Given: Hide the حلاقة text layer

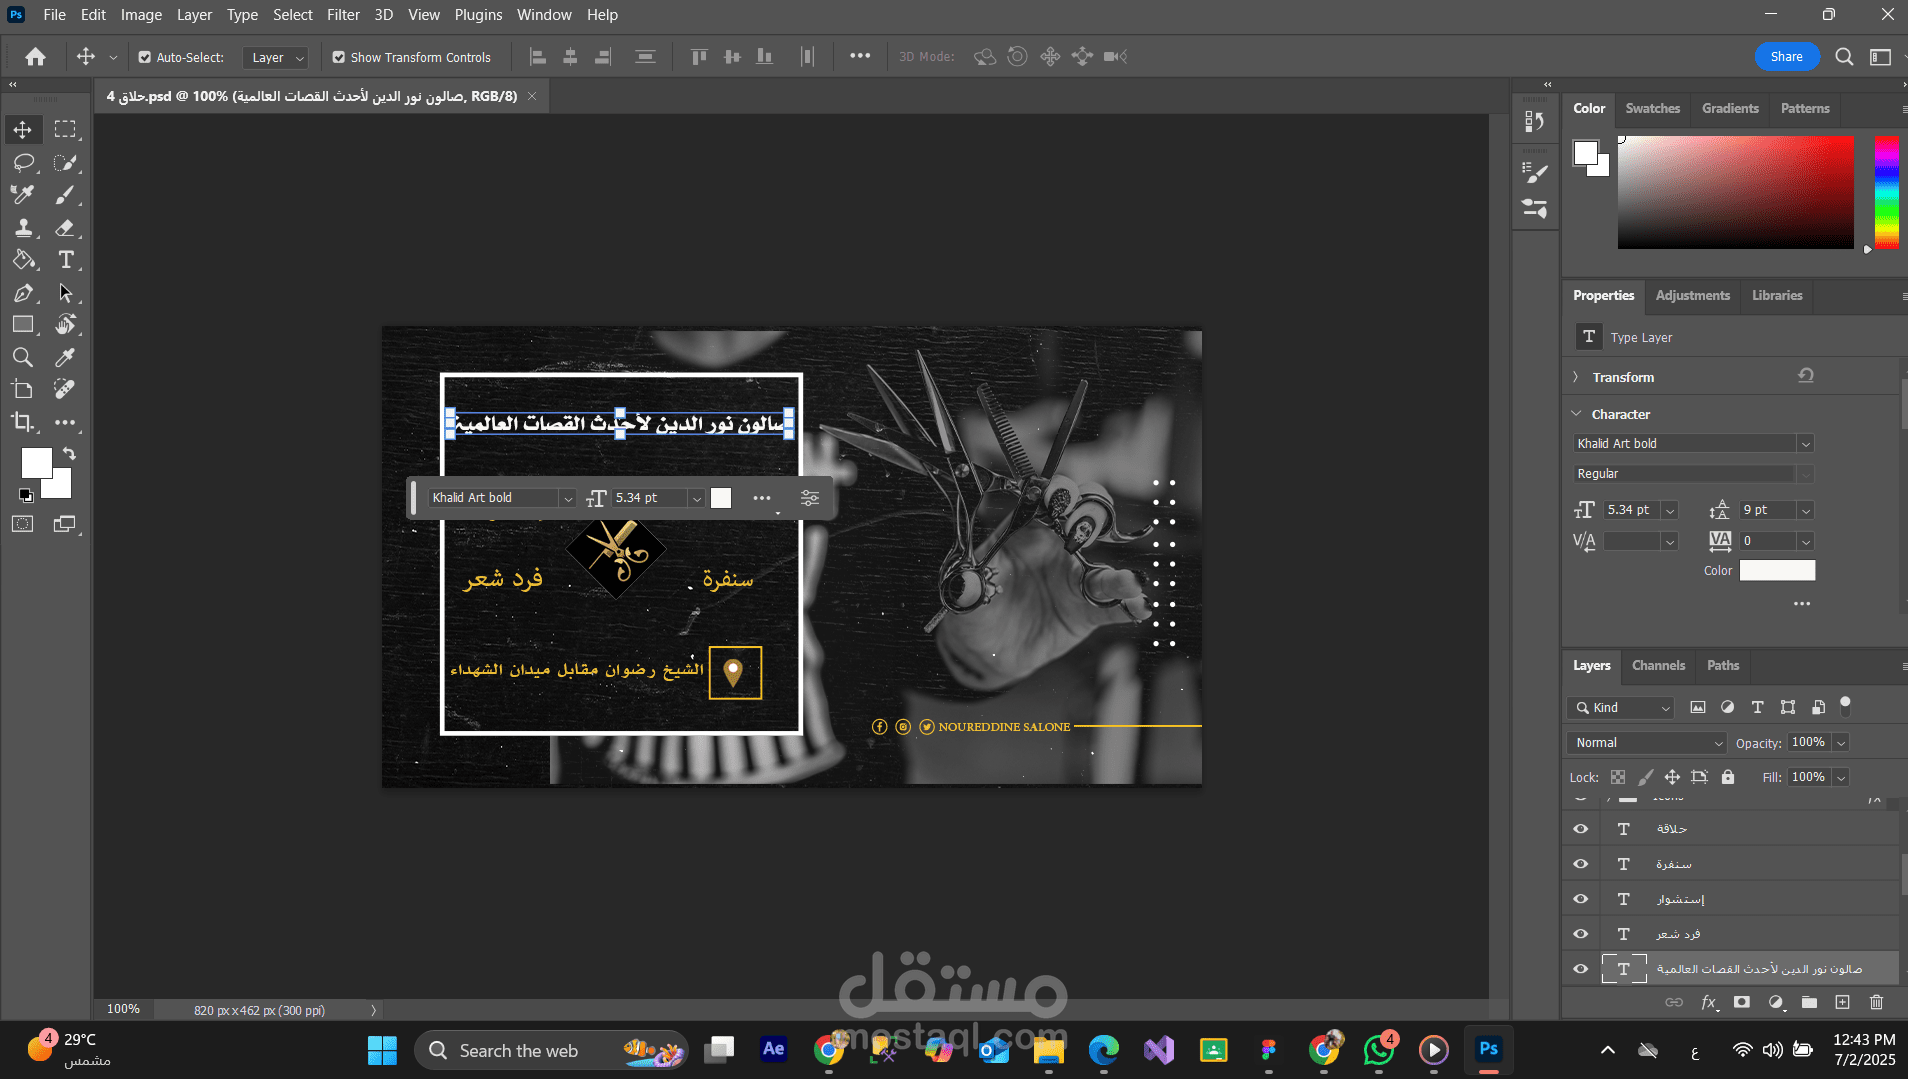Looking at the screenshot, I should click(1580, 829).
